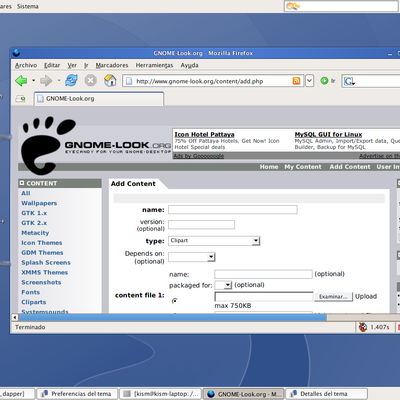Open the Back button history dropdown arrow

tap(33, 80)
